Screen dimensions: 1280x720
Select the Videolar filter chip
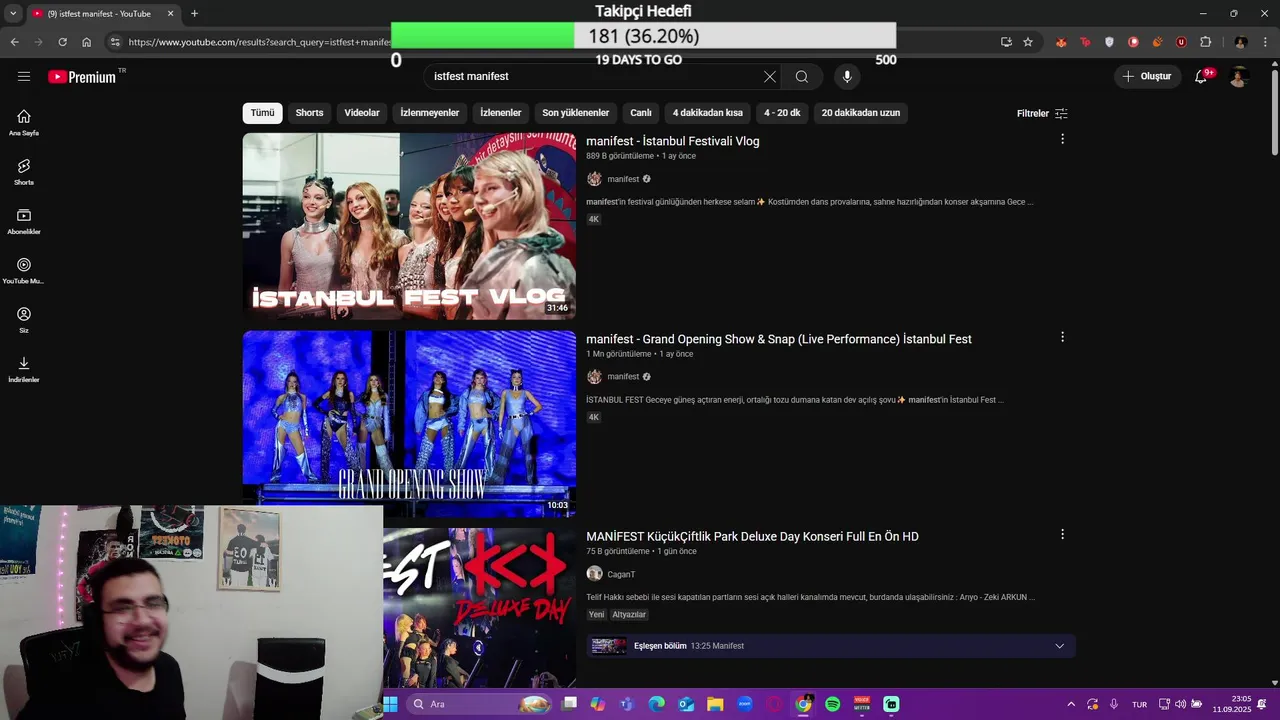(362, 113)
